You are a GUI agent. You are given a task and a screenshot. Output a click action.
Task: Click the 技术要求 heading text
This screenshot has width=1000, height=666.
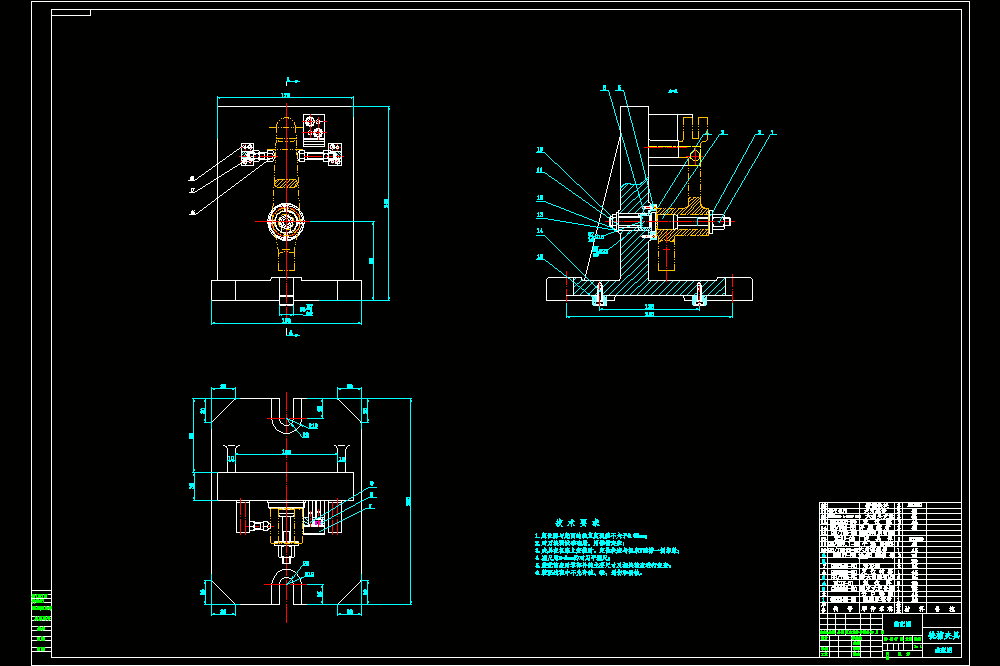577,523
